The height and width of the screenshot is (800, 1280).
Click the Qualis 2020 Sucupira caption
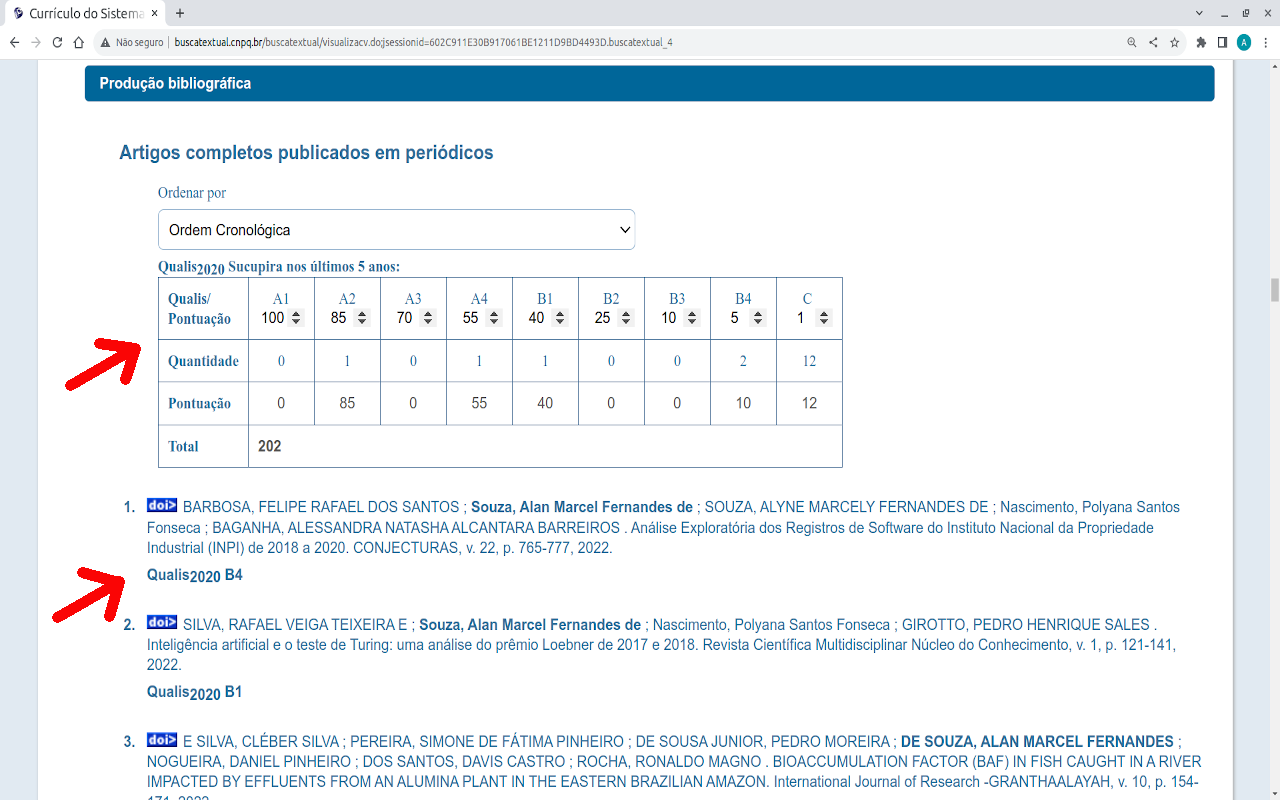(279, 267)
